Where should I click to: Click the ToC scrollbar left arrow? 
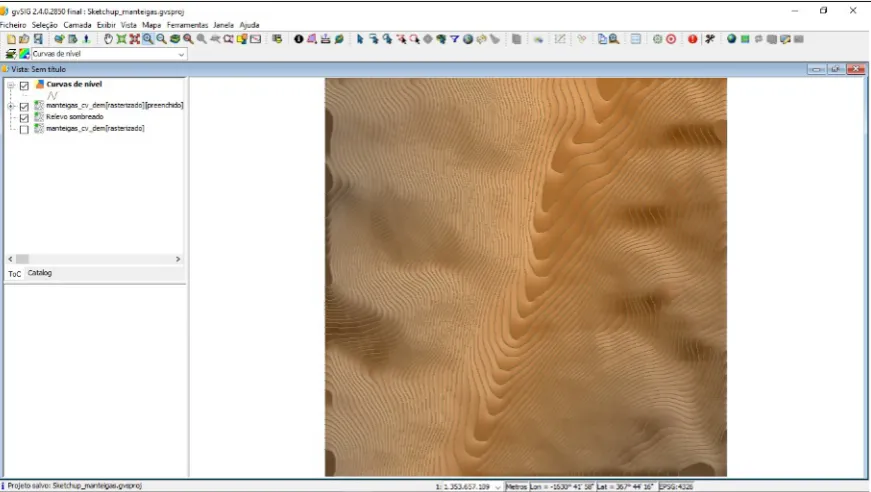pos(11,259)
